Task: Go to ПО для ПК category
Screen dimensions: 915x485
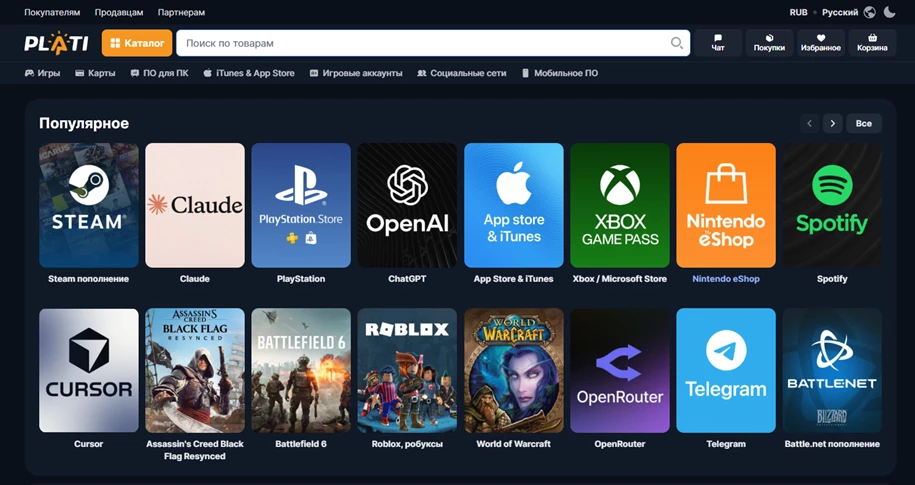Action: tap(159, 73)
